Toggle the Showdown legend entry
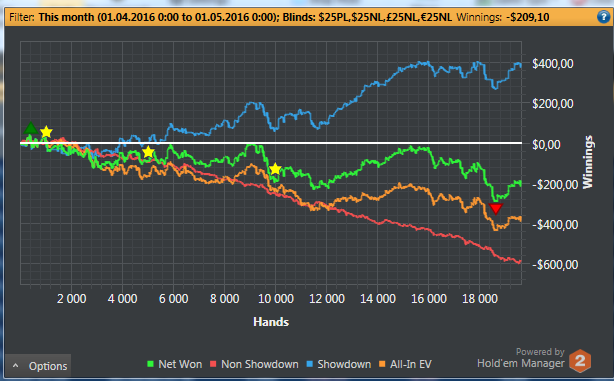 tap(339, 364)
